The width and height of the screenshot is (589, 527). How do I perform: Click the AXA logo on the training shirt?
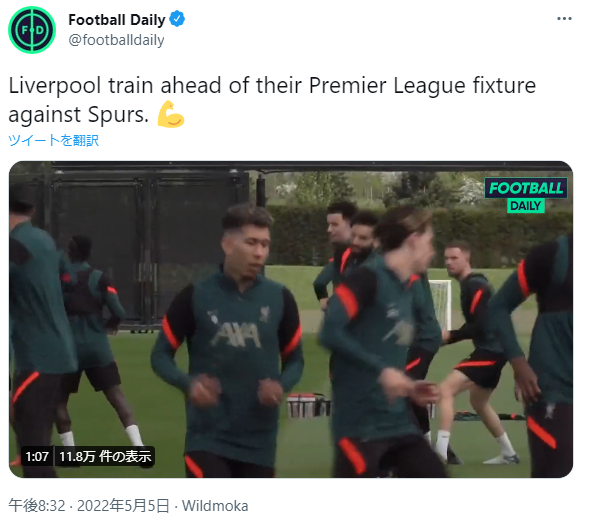tap(237, 335)
